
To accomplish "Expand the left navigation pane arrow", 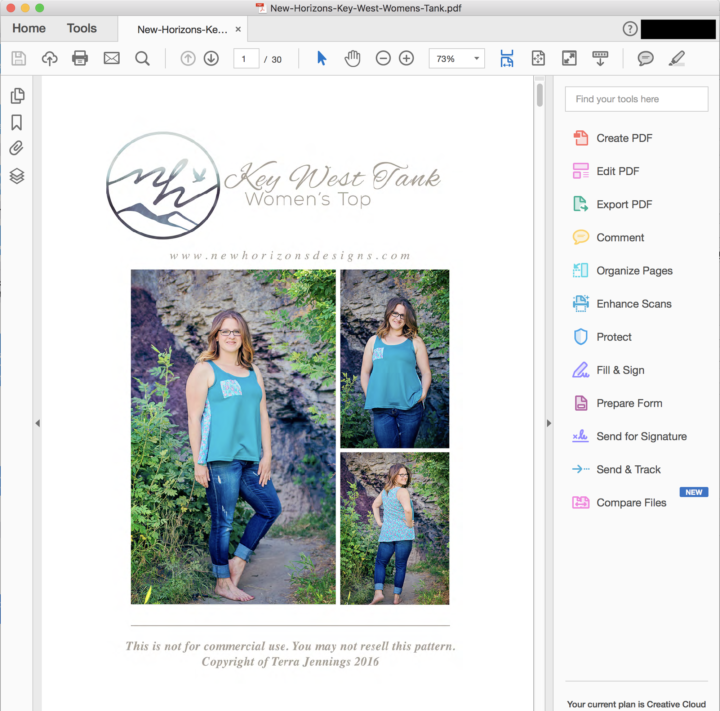I will (37, 423).
